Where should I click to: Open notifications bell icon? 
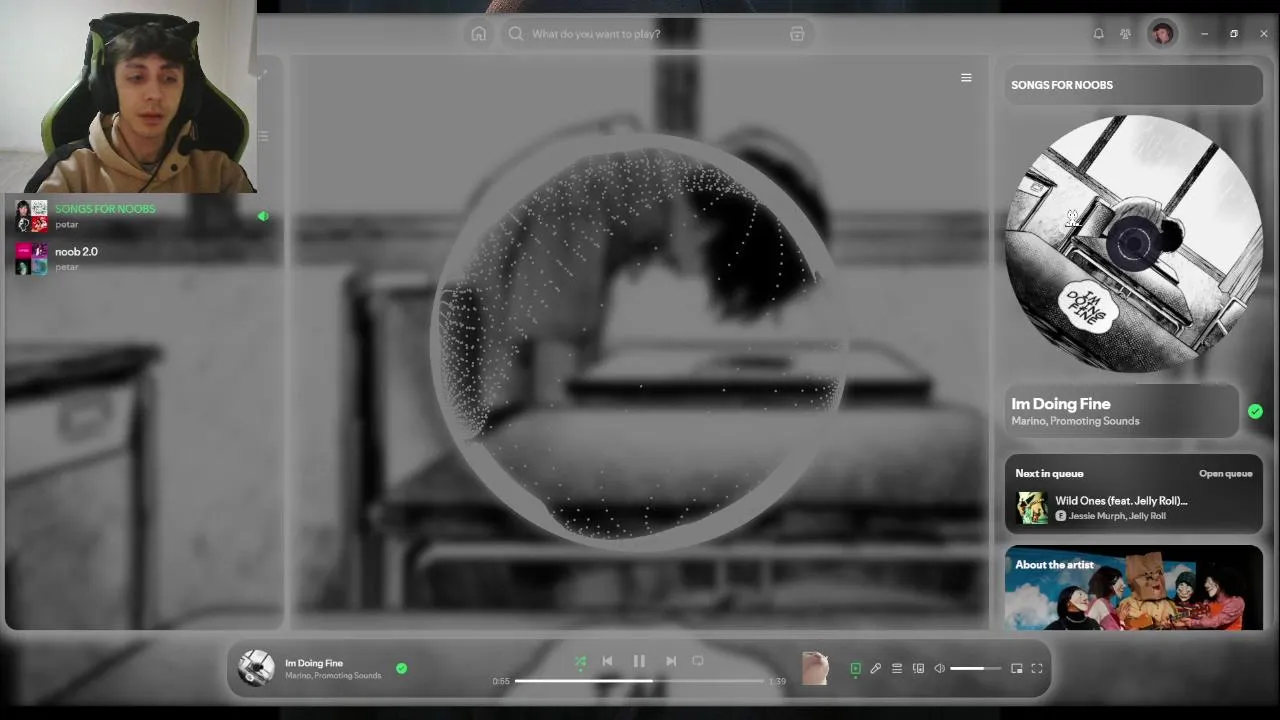pos(1098,34)
